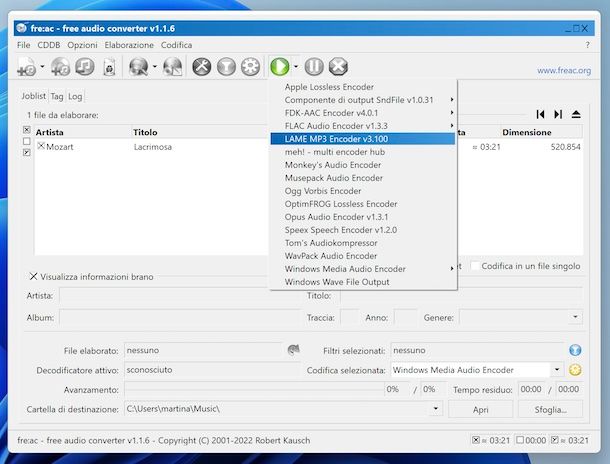Expand the FDK-AAC Encoder v4.0.1 submenu
610x464 pixels.
363,113
